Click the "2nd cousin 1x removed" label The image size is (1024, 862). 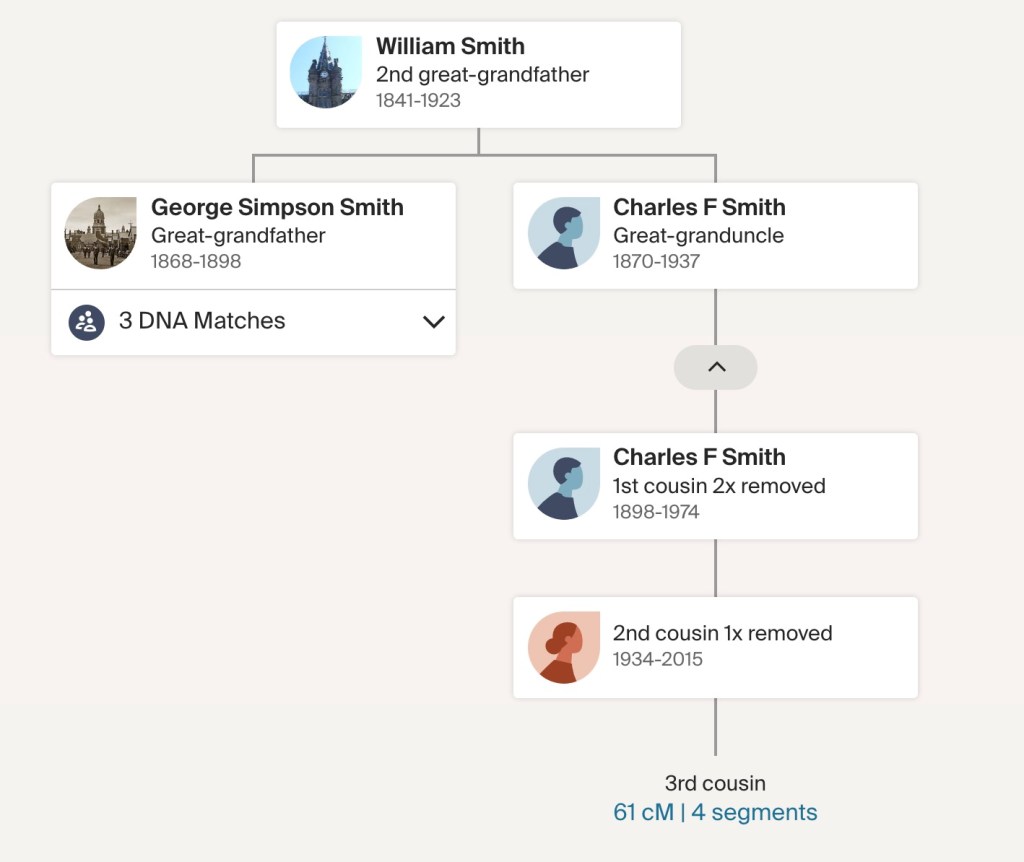point(722,633)
